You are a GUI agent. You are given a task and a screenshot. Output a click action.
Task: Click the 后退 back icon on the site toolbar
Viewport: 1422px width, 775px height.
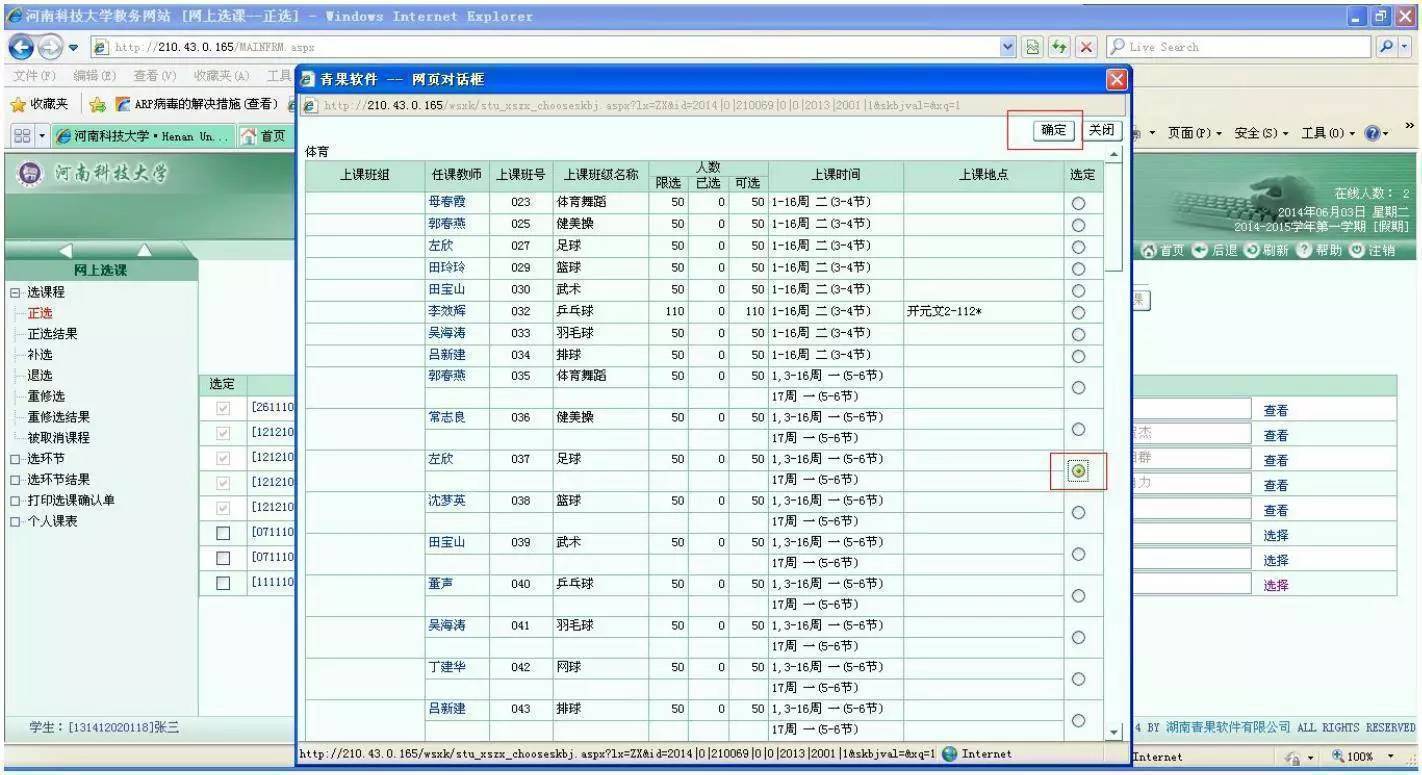tap(1200, 251)
